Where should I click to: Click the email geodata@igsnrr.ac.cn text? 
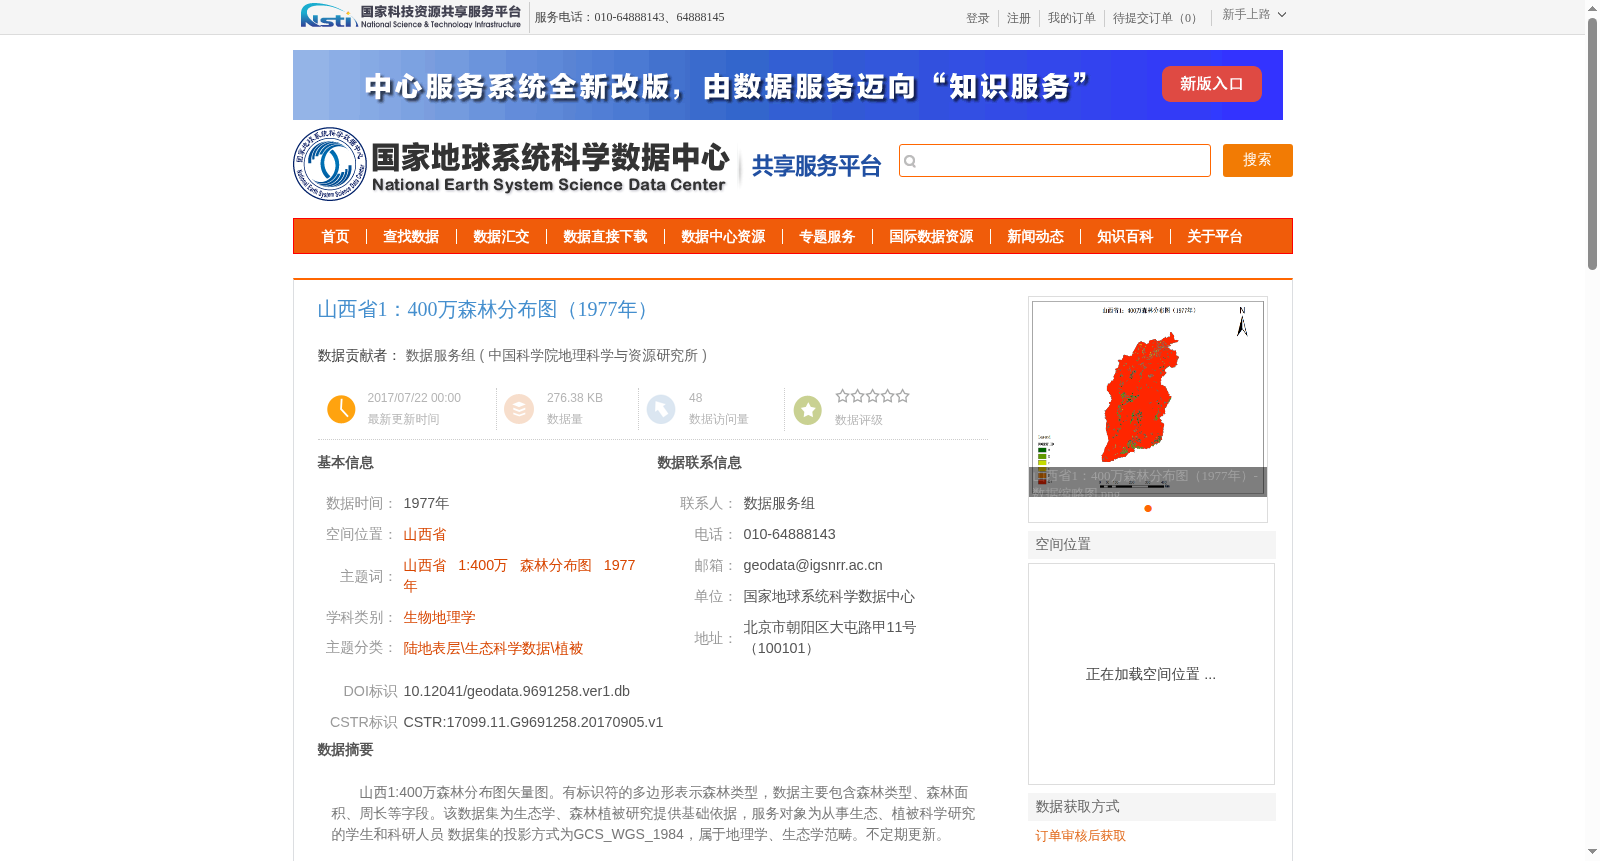813,566
